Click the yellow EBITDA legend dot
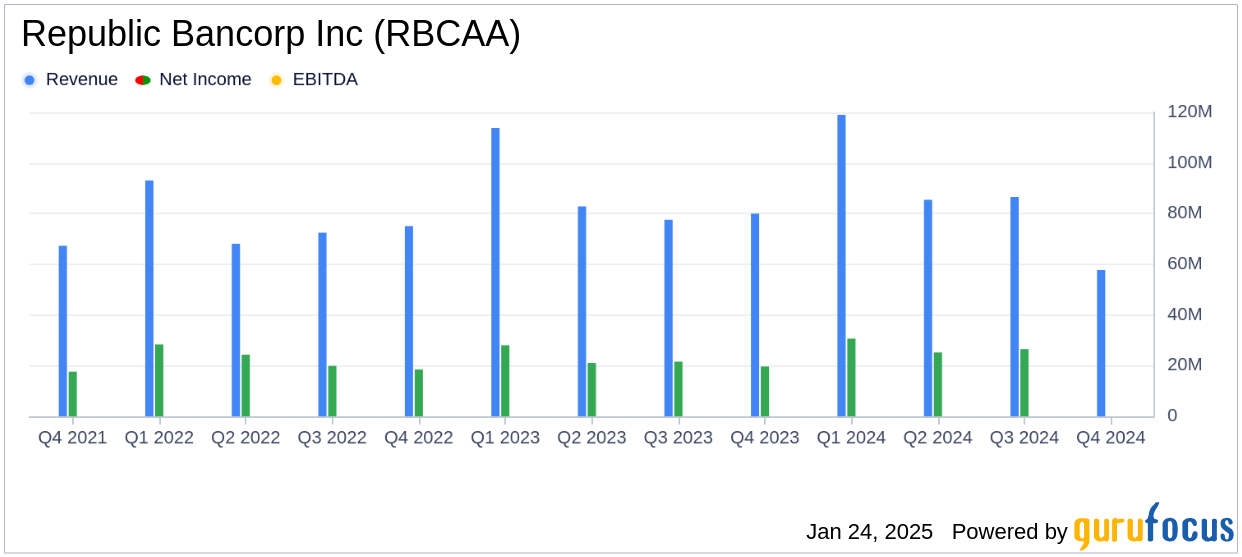 pos(277,80)
